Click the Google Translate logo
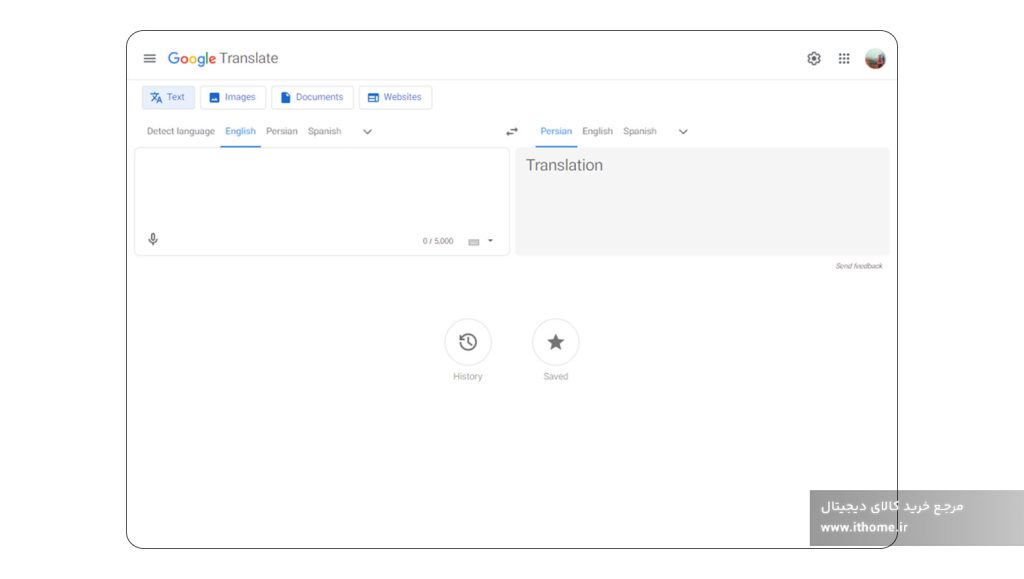This screenshot has height=579, width=1024. tap(223, 59)
